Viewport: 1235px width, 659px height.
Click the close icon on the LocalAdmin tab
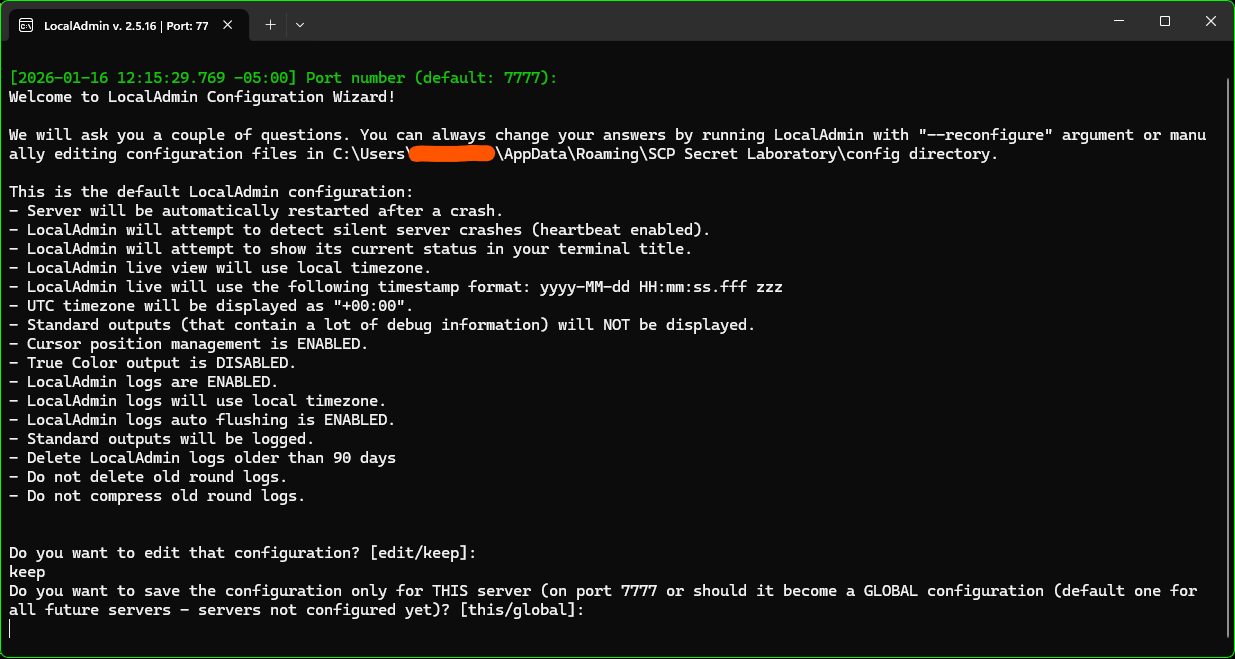pyautogui.click(x=226, y=24)
